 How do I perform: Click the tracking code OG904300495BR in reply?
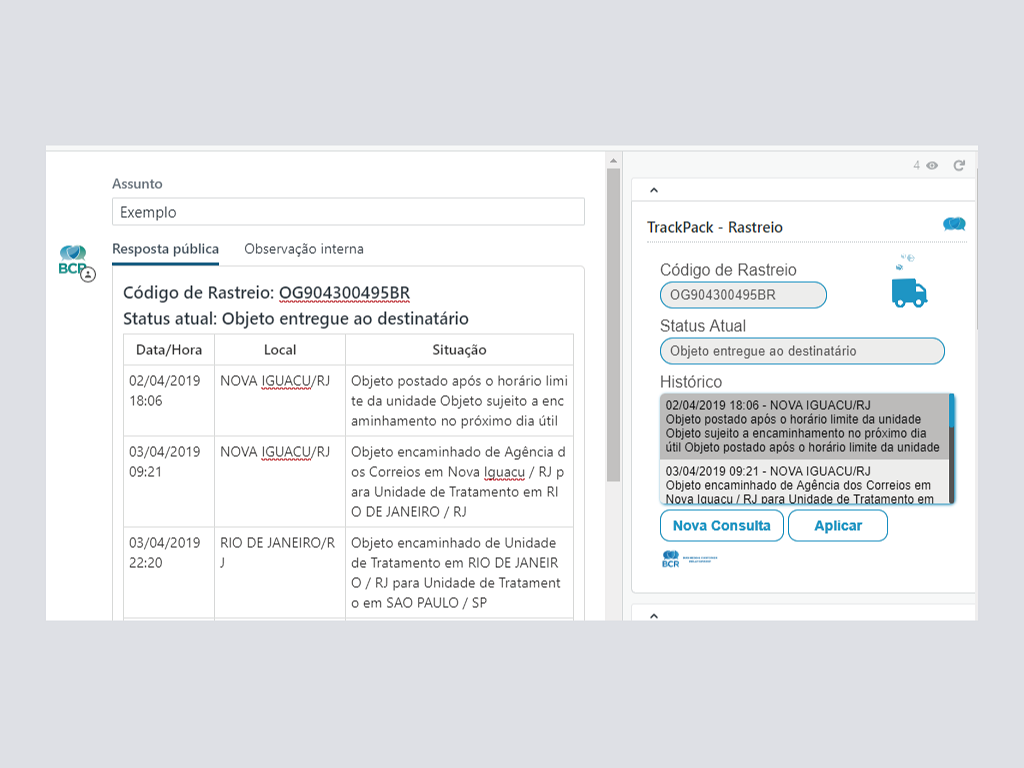click(x=344, y=293)
